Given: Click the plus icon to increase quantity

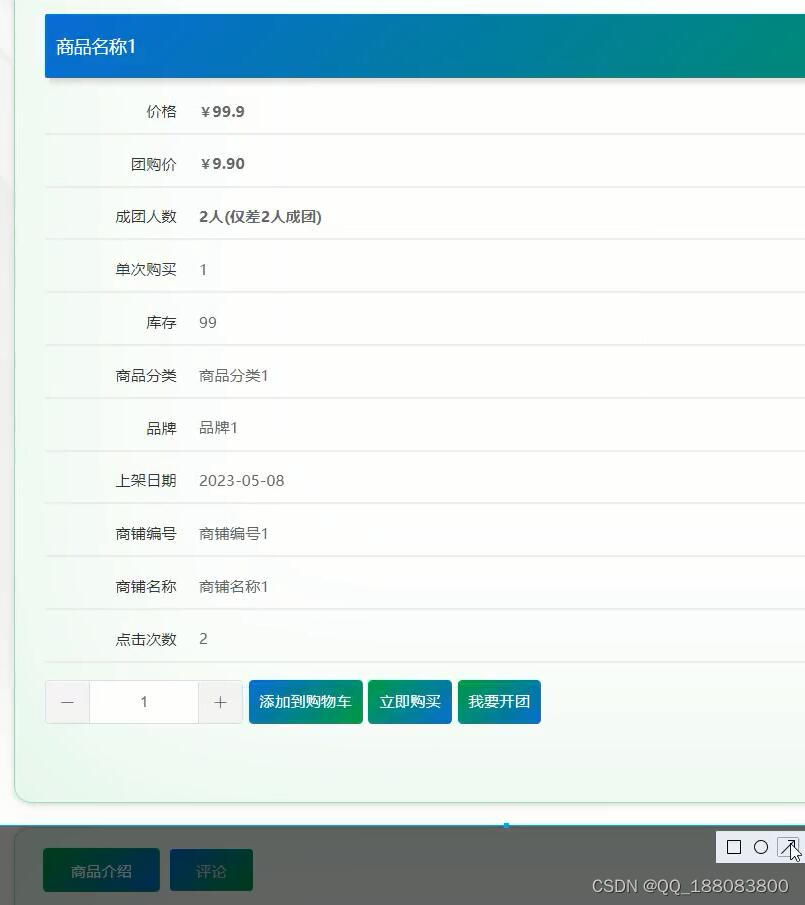Looking at the screenshot, I should tap(220, 702).
